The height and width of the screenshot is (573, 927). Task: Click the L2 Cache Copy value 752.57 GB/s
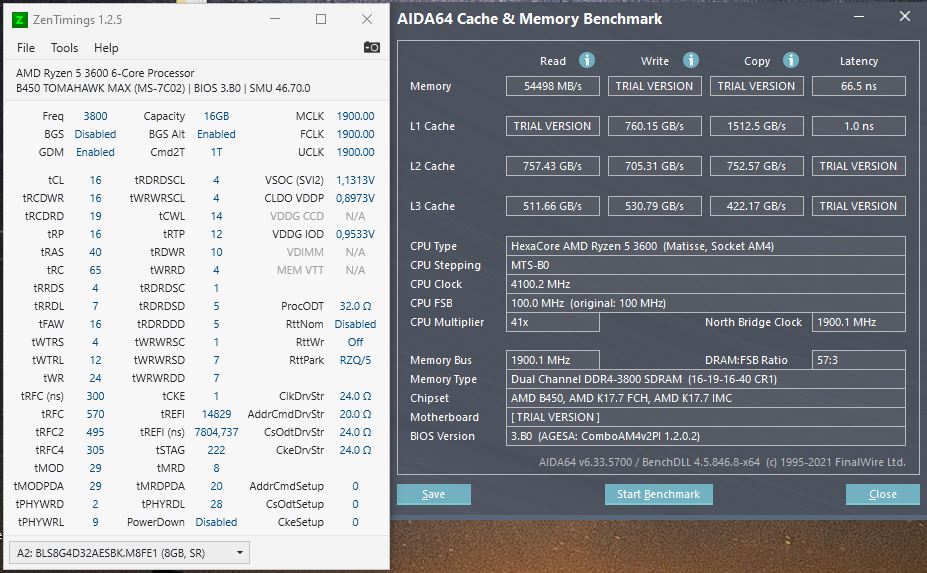756,166
